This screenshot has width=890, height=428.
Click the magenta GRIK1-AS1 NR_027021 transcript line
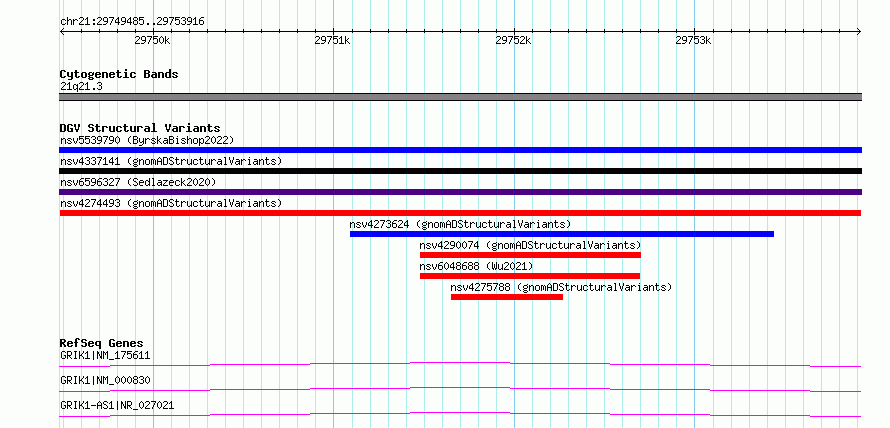[x=460, y=414]
